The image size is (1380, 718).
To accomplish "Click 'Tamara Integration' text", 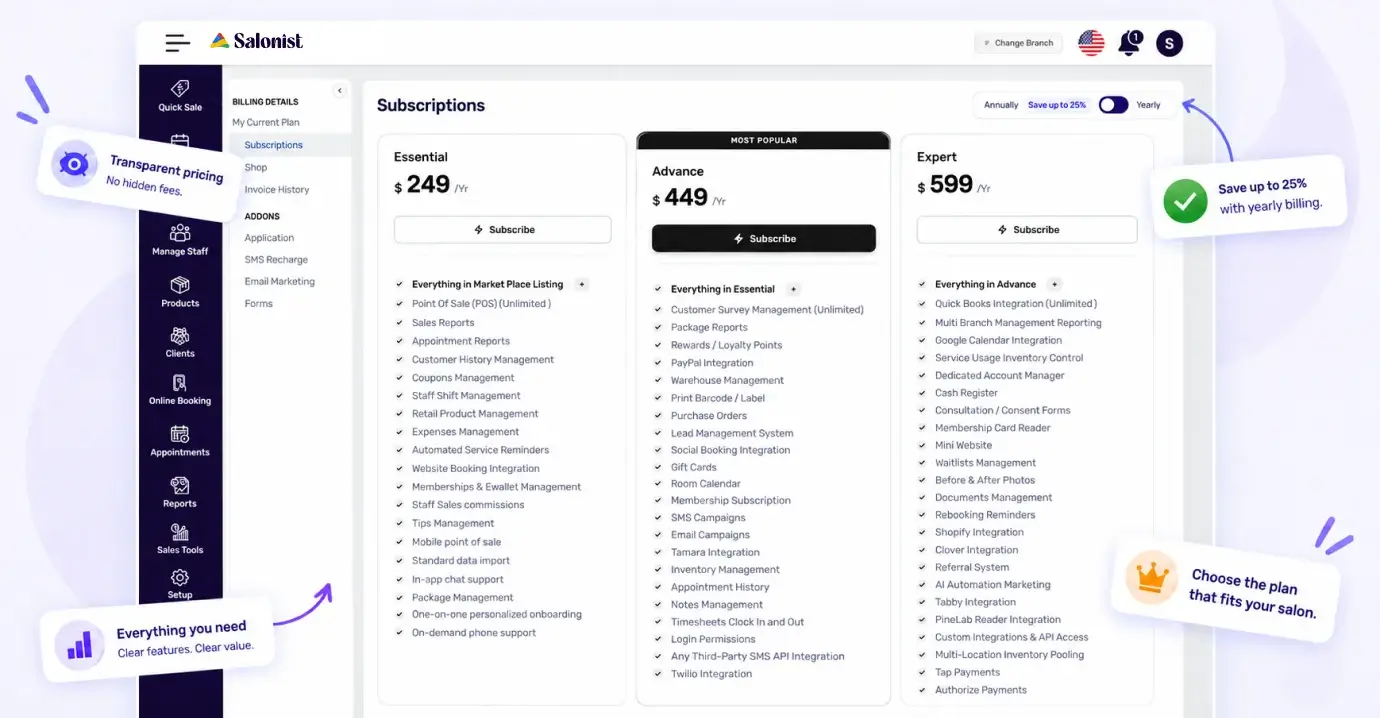I will tap(715, 552).
